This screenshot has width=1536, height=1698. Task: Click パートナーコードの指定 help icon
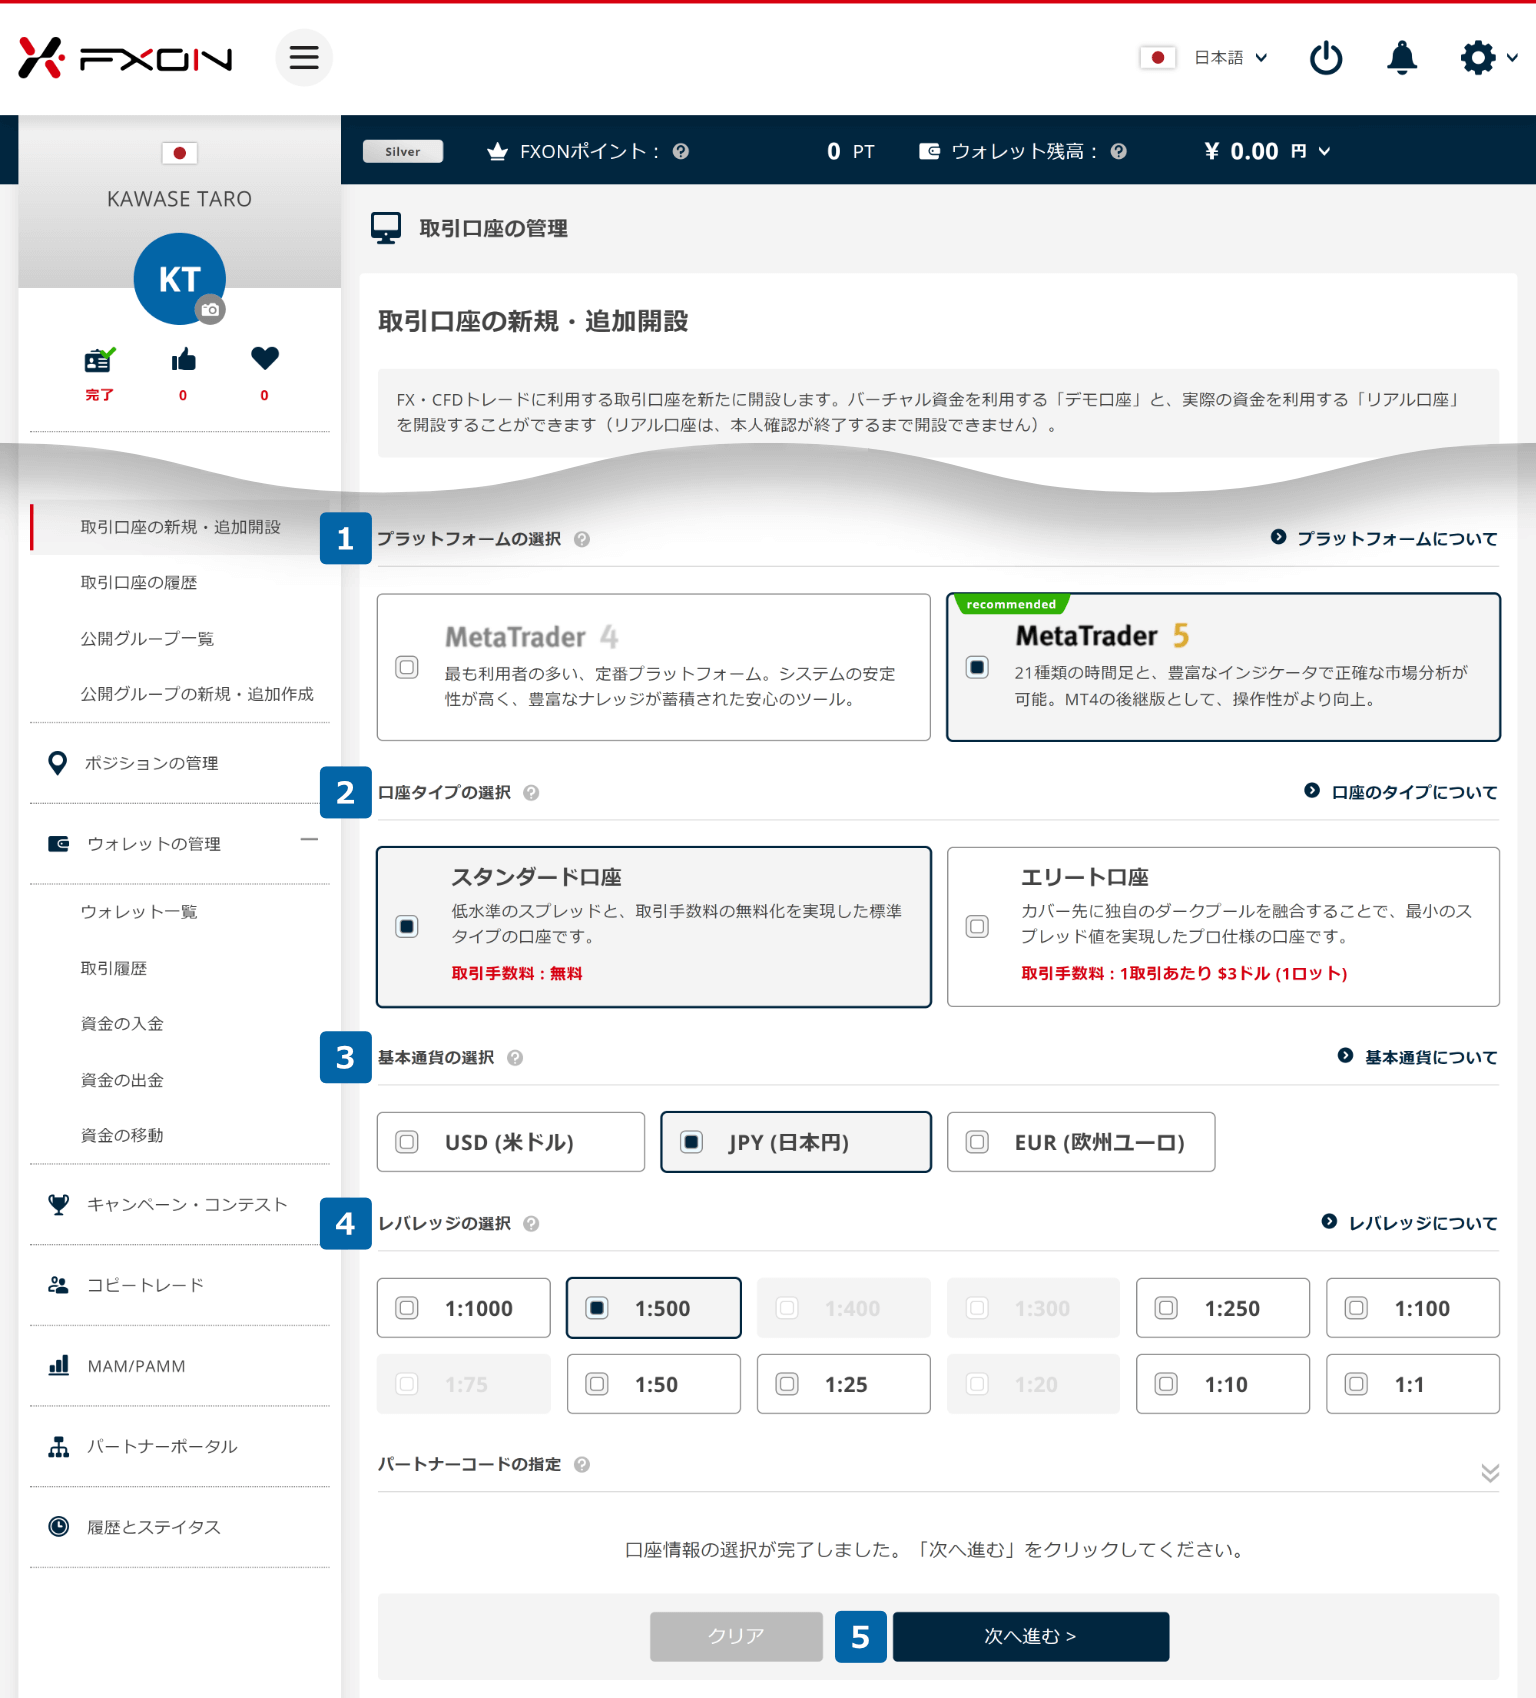582,1465
